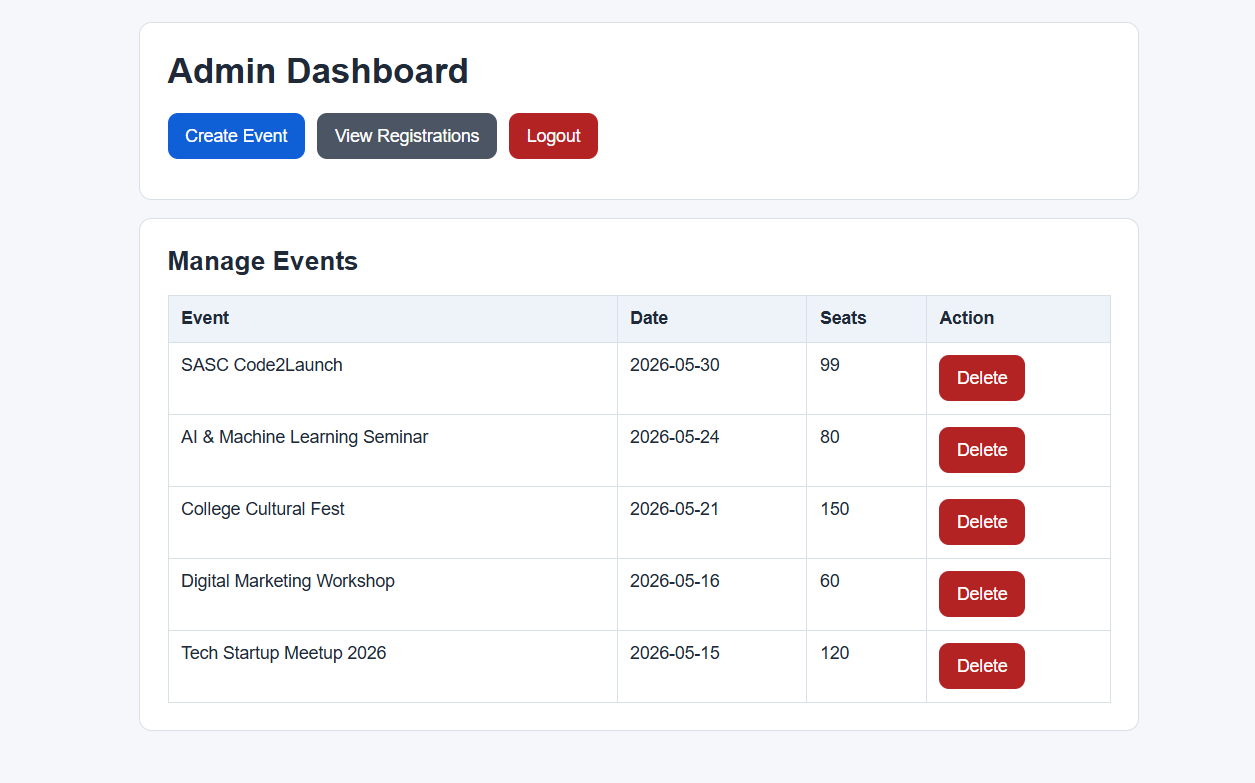Click the Create Event button
This screenshot has width=1255, height=783.
236,136
